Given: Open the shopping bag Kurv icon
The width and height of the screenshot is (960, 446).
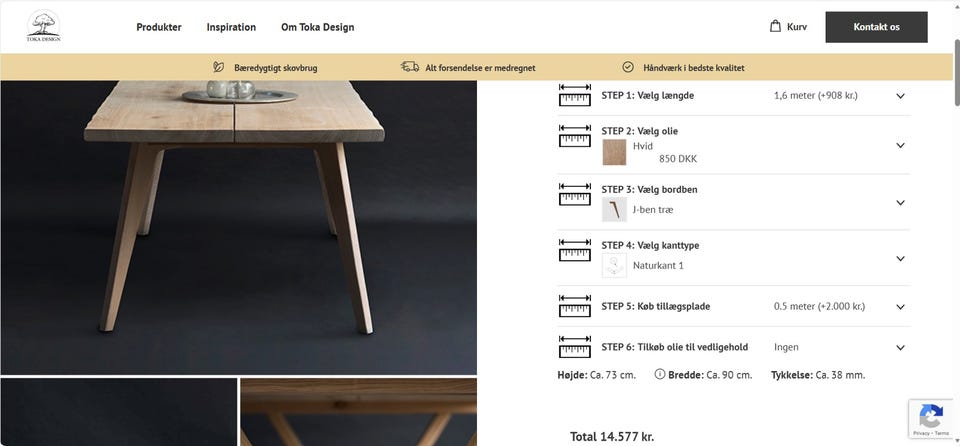Looking at the screenshot, I should pos(775,26).
